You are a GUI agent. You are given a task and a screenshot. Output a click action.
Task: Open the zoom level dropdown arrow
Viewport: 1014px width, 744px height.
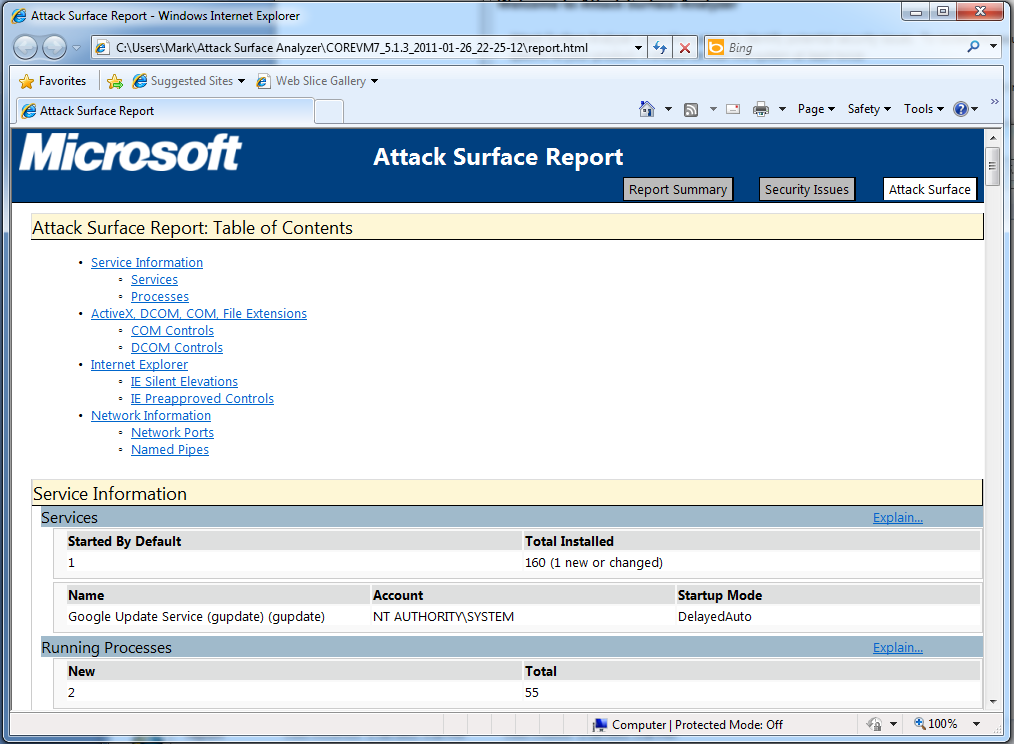point(976,724)
